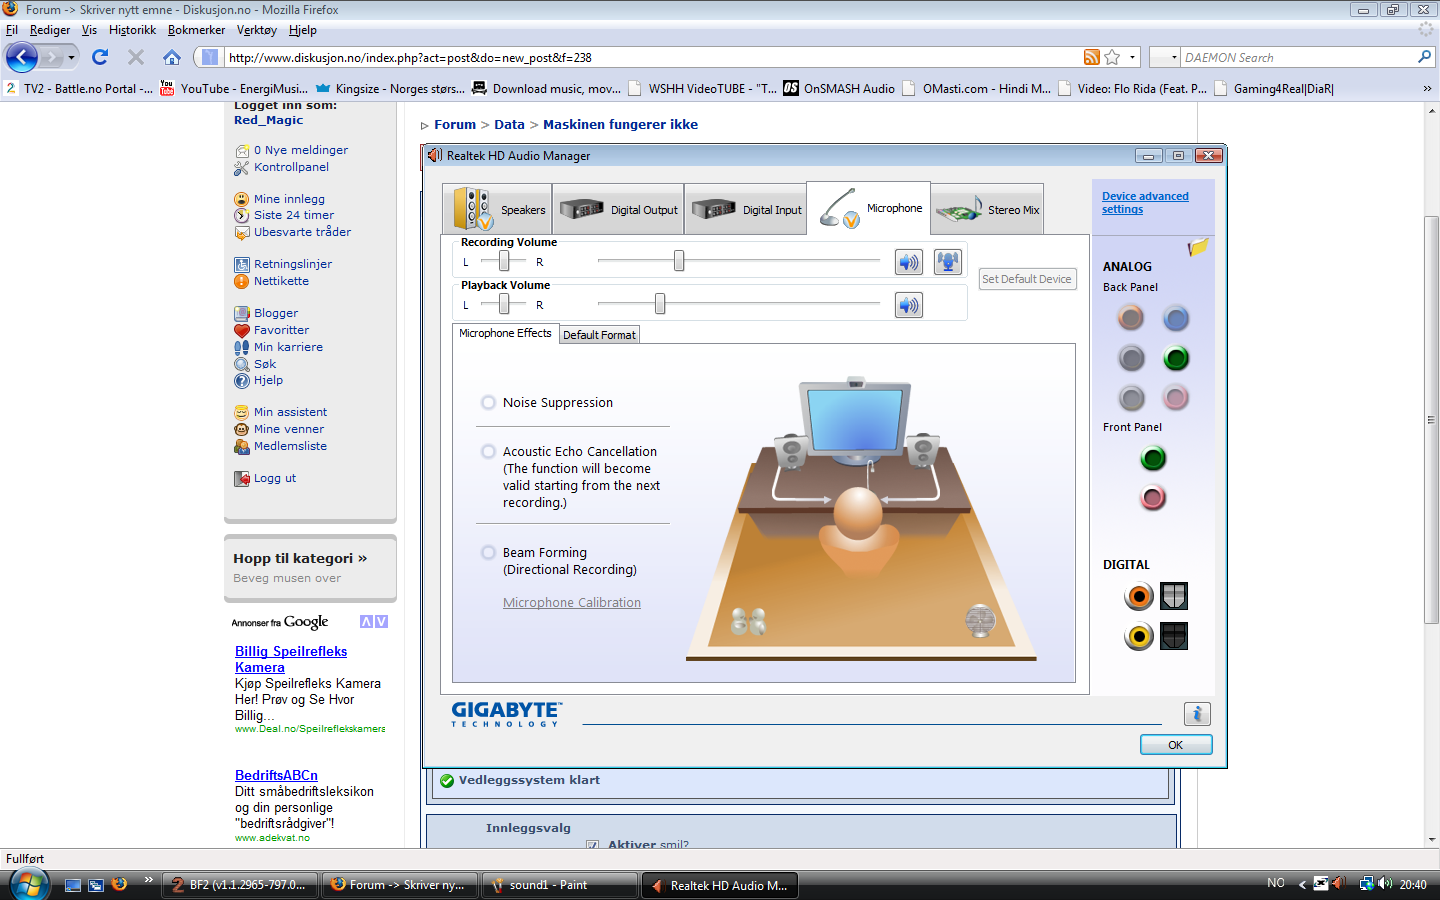Click Set Default Device button

(1027, 279)
